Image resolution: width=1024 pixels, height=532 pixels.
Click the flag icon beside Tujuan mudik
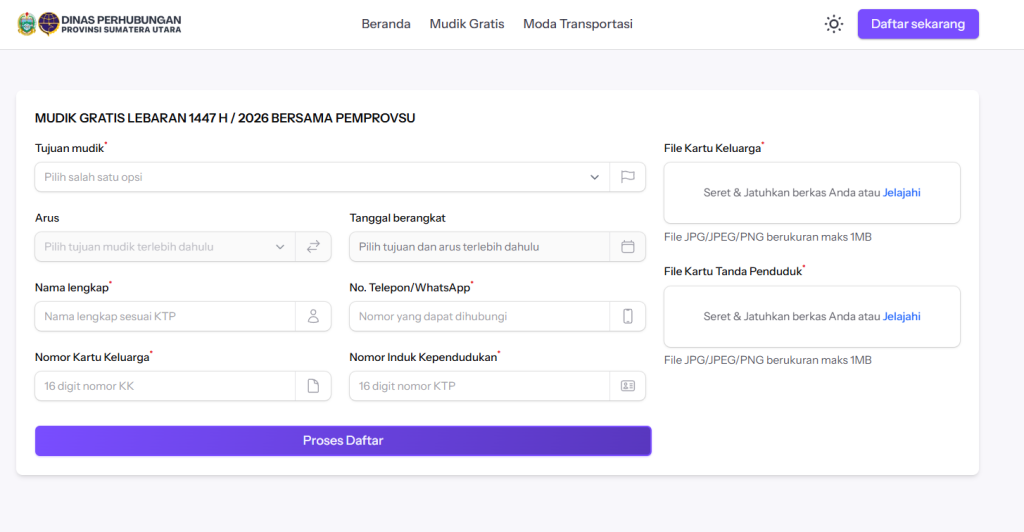(x=628, y=177)
